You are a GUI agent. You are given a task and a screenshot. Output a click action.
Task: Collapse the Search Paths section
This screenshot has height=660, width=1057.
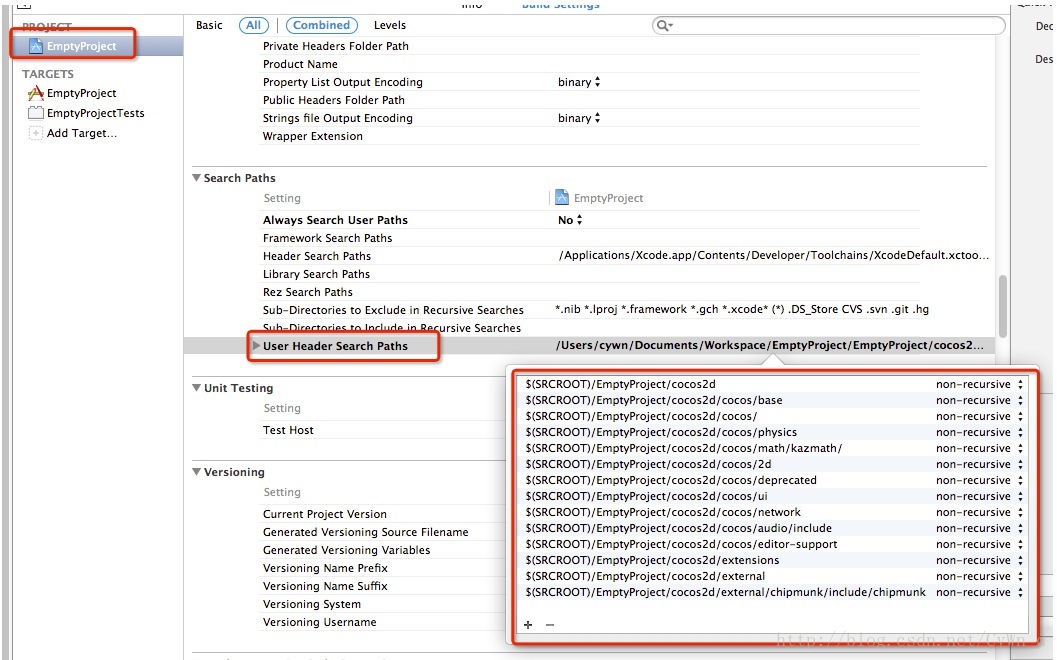coord(197,178)
